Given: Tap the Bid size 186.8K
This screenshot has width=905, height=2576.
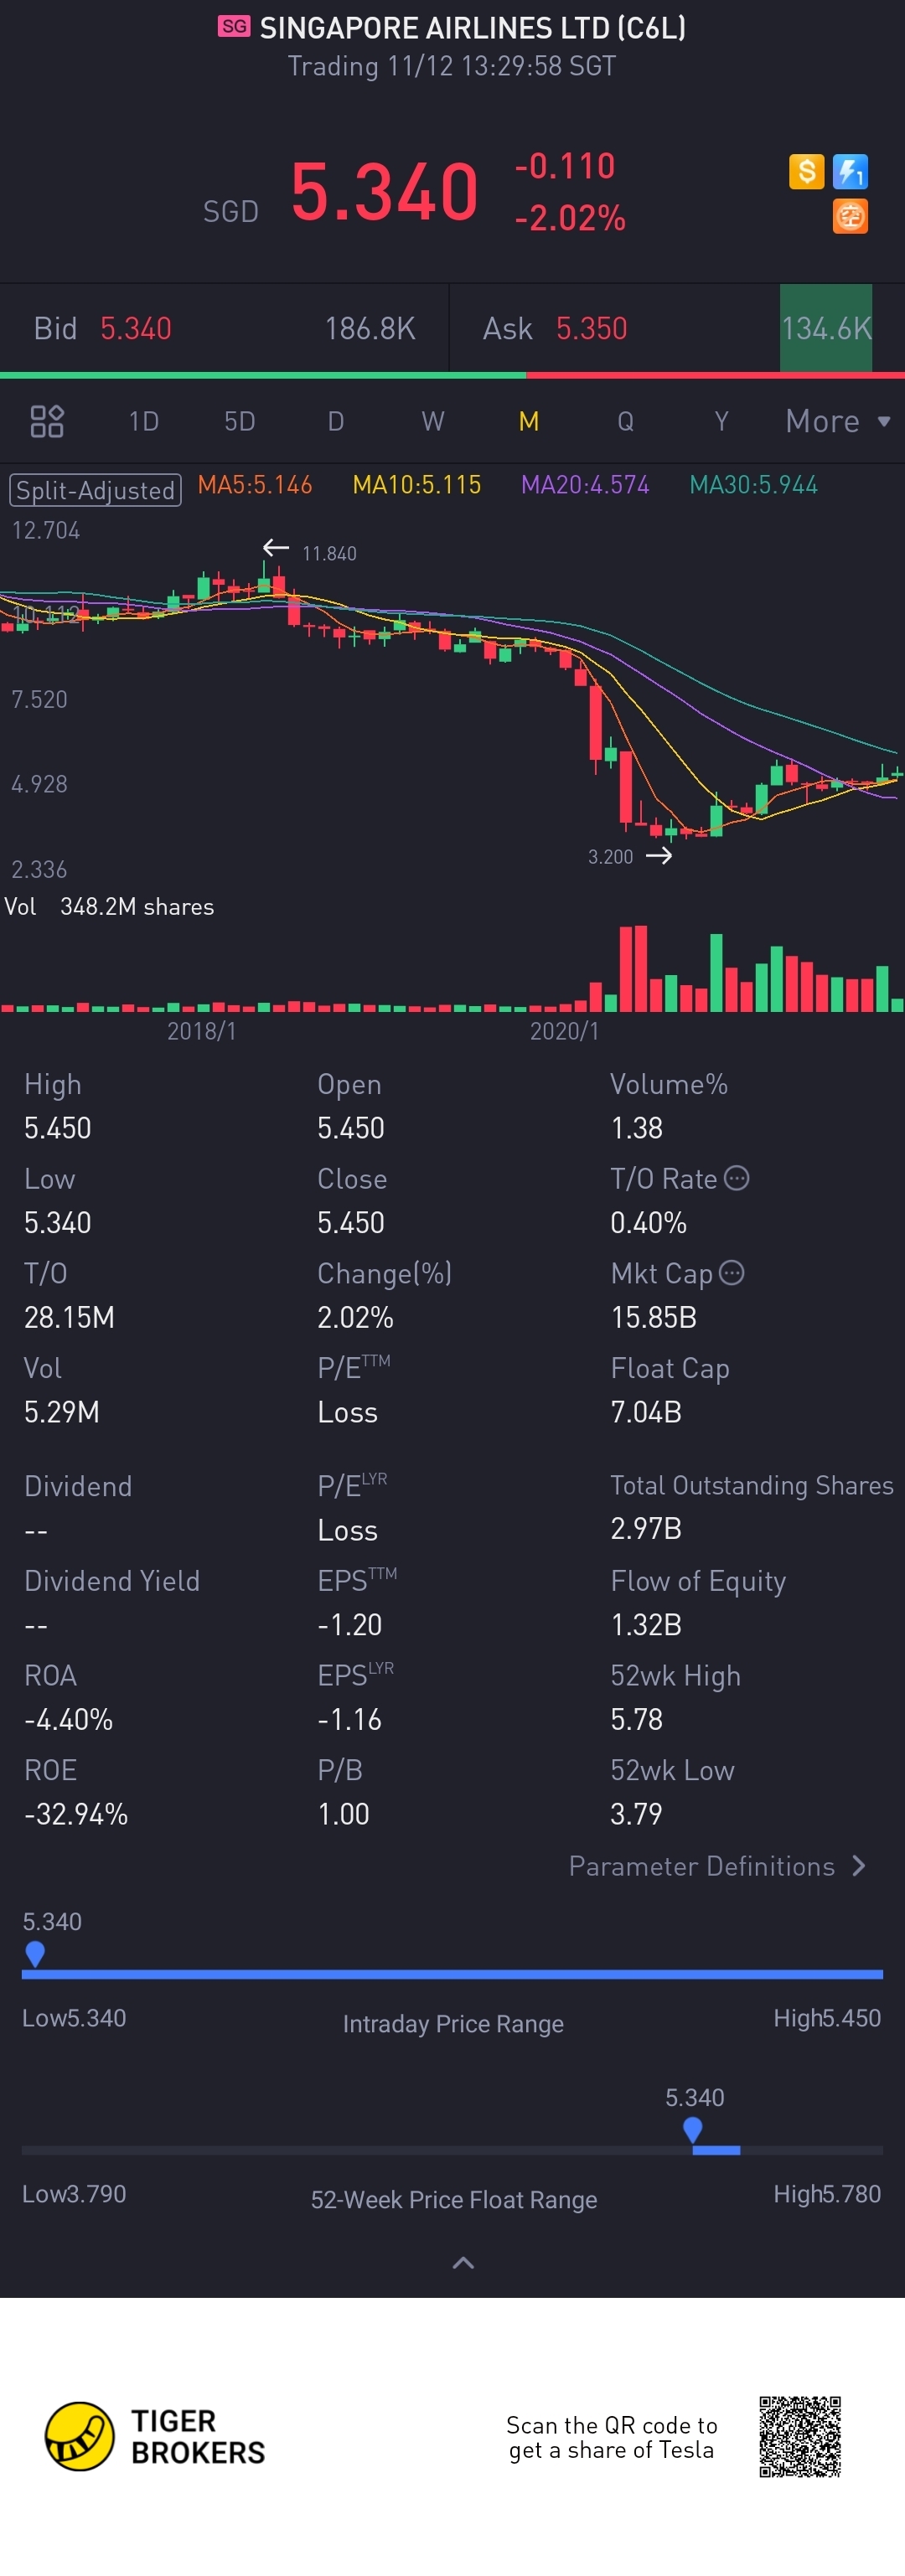Looking at the screenshot, I should click(370, 328).
